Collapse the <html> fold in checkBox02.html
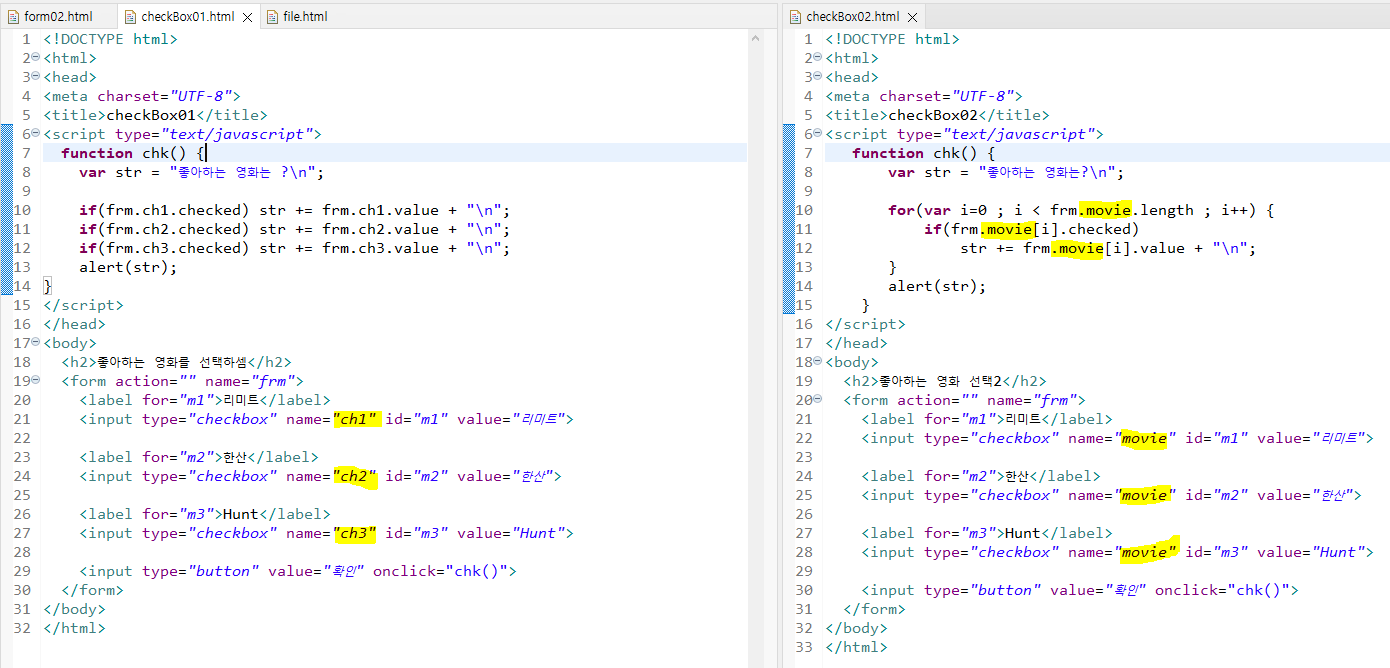Viewport: 1390px width, 668px height. tap(818, 58)
